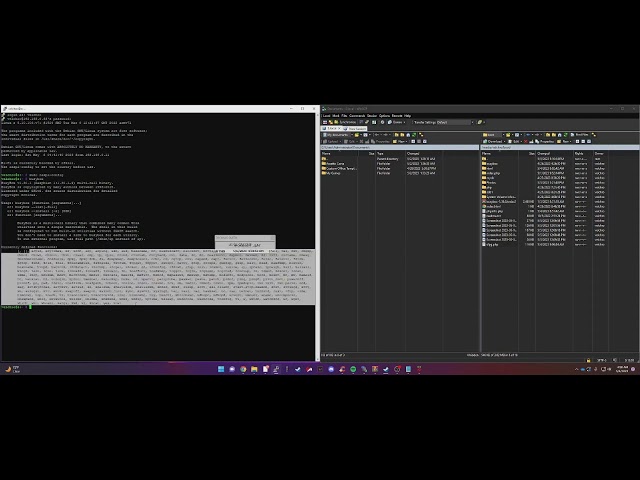Viewport: 640px width, 480px height.
Task: Click the PuTTY terminal scrollbar
Action: tap(317, 237)
